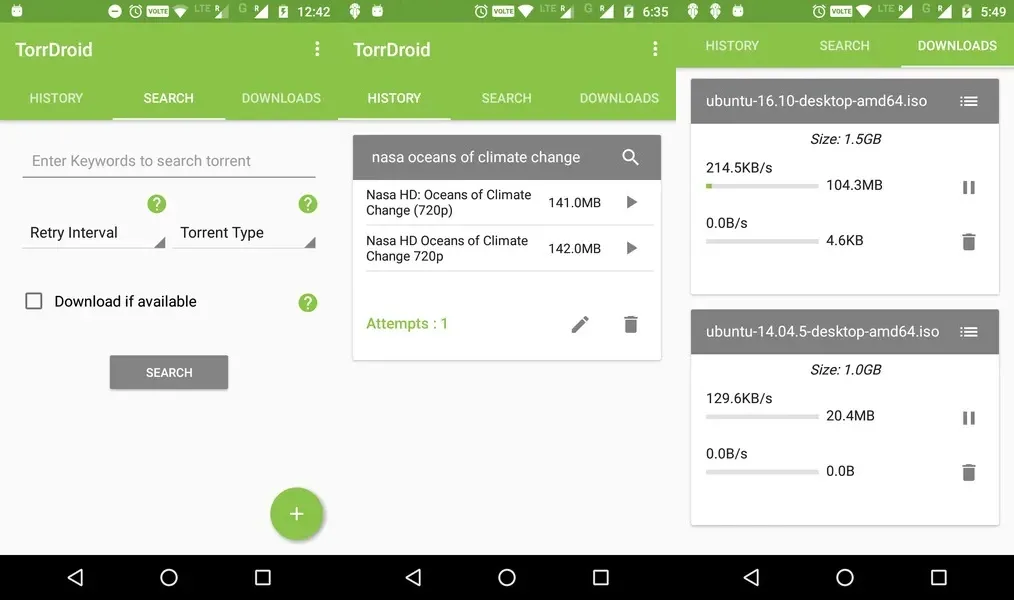Select SEARCH tab on first screen

coord(169,98)
